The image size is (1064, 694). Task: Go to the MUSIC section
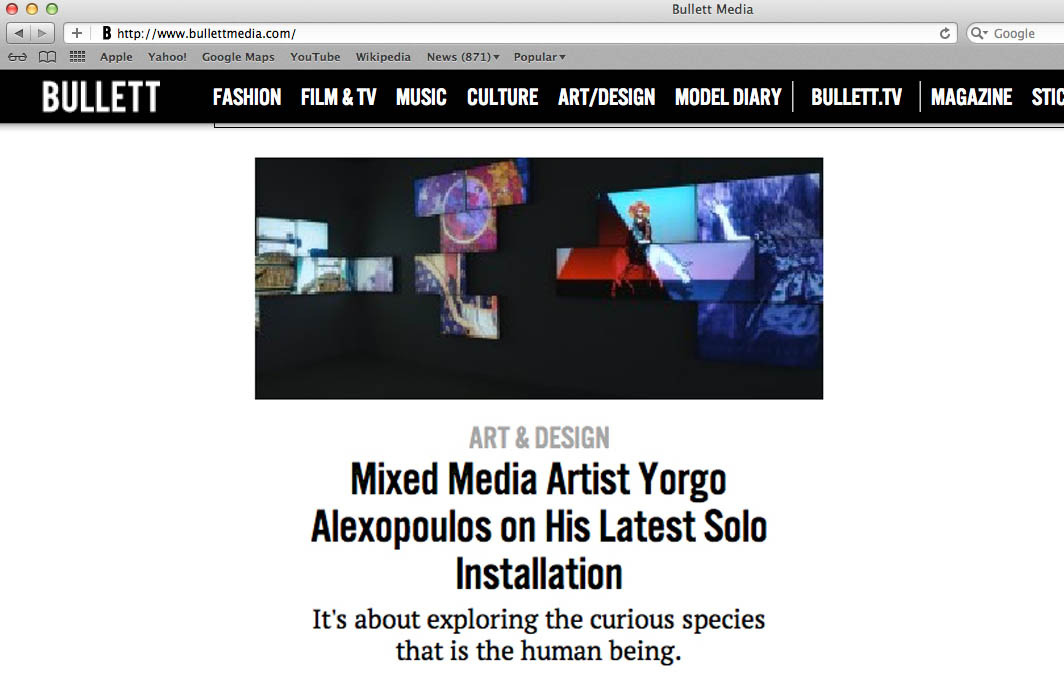421,97
